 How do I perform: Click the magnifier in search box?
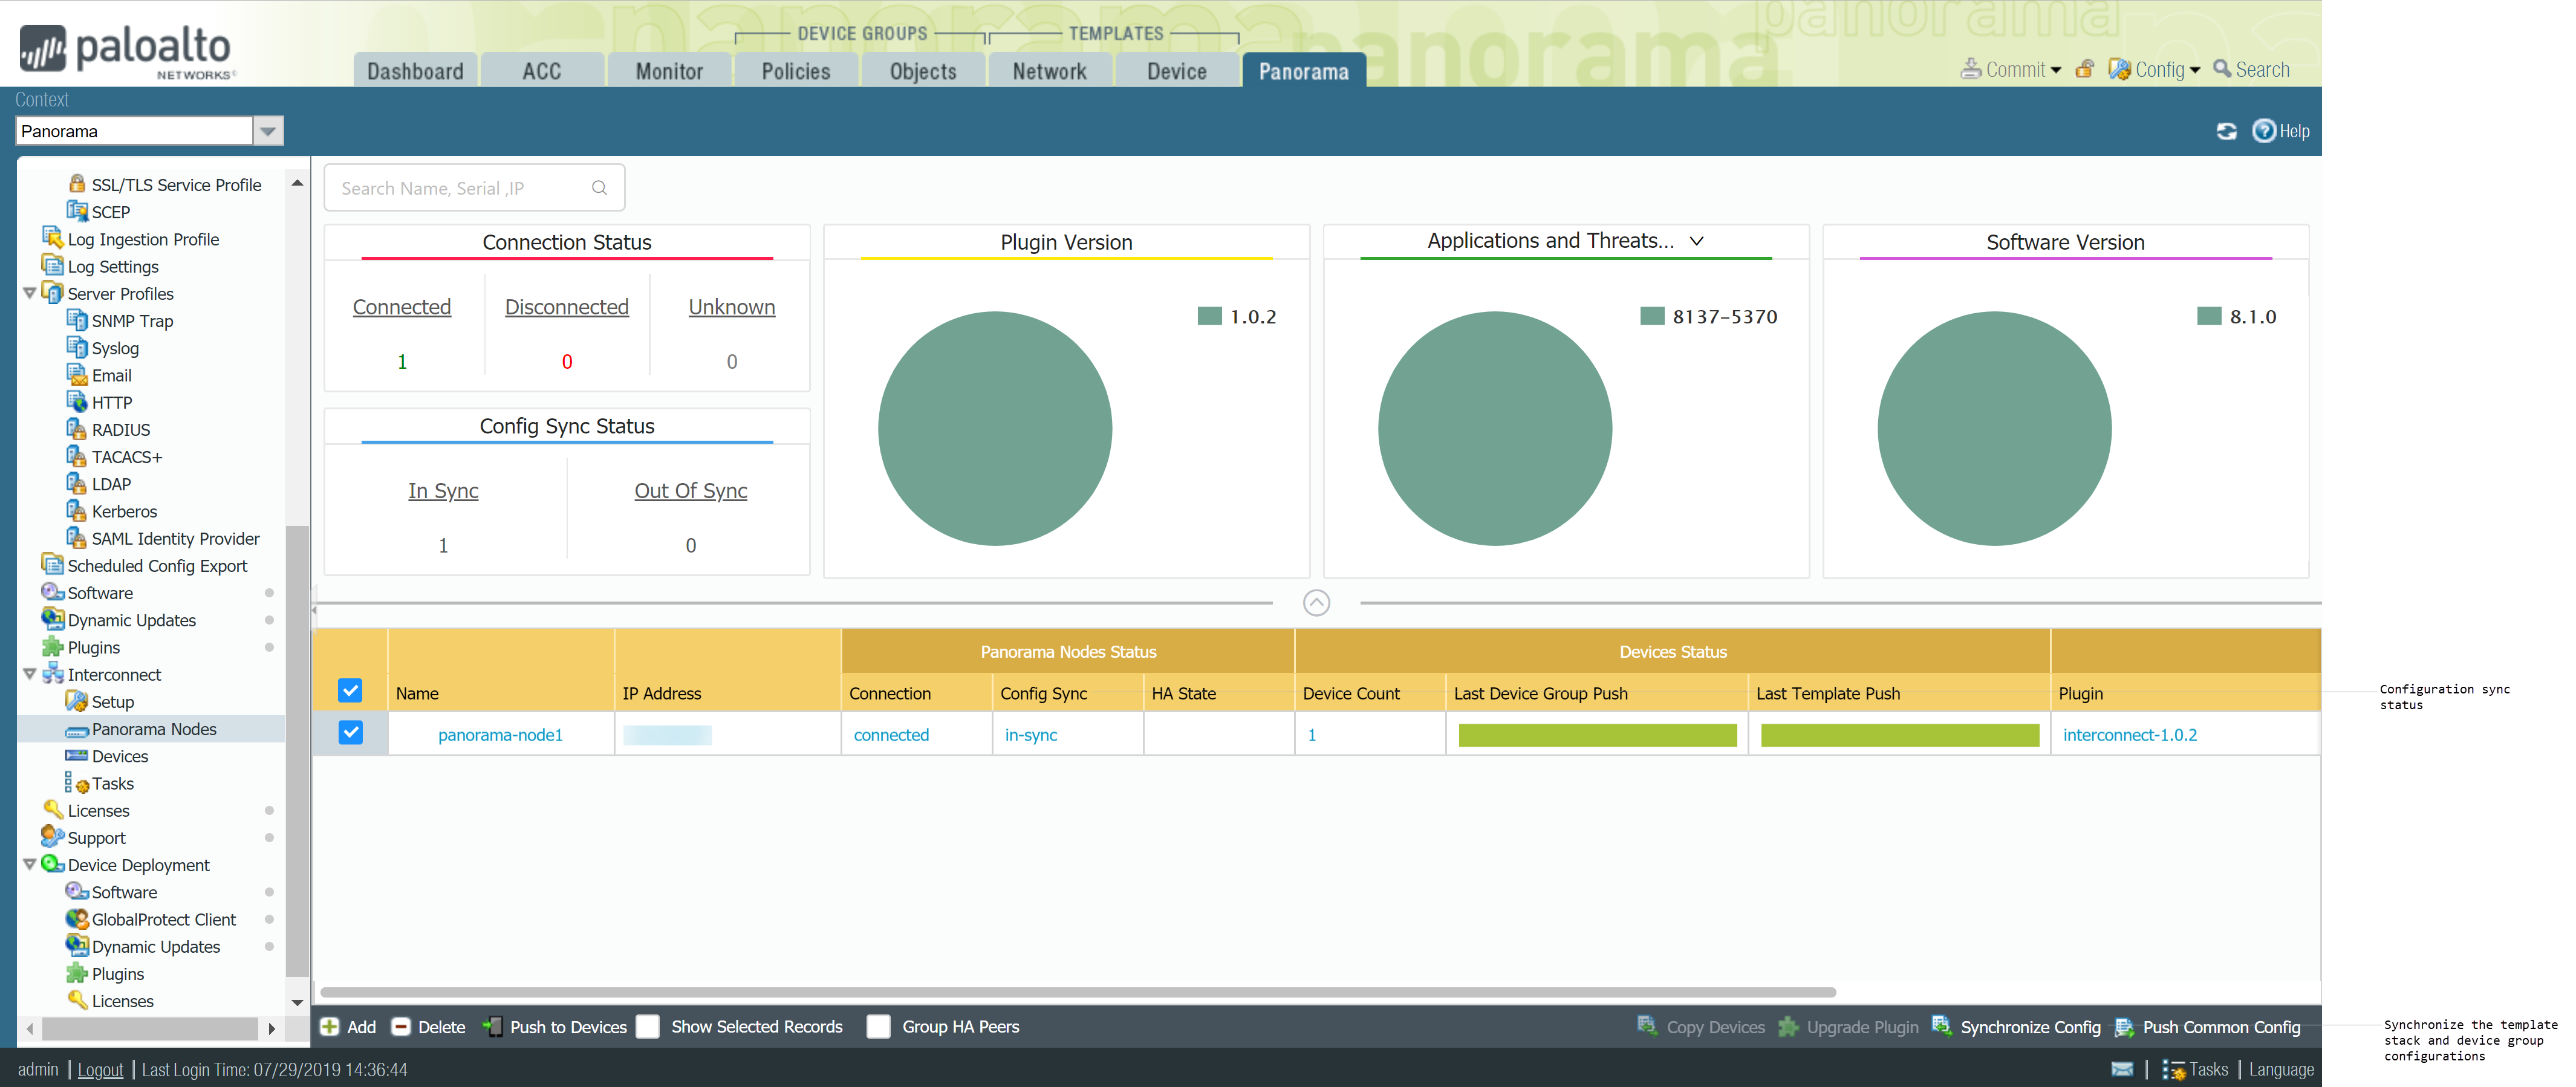[599, 188]
